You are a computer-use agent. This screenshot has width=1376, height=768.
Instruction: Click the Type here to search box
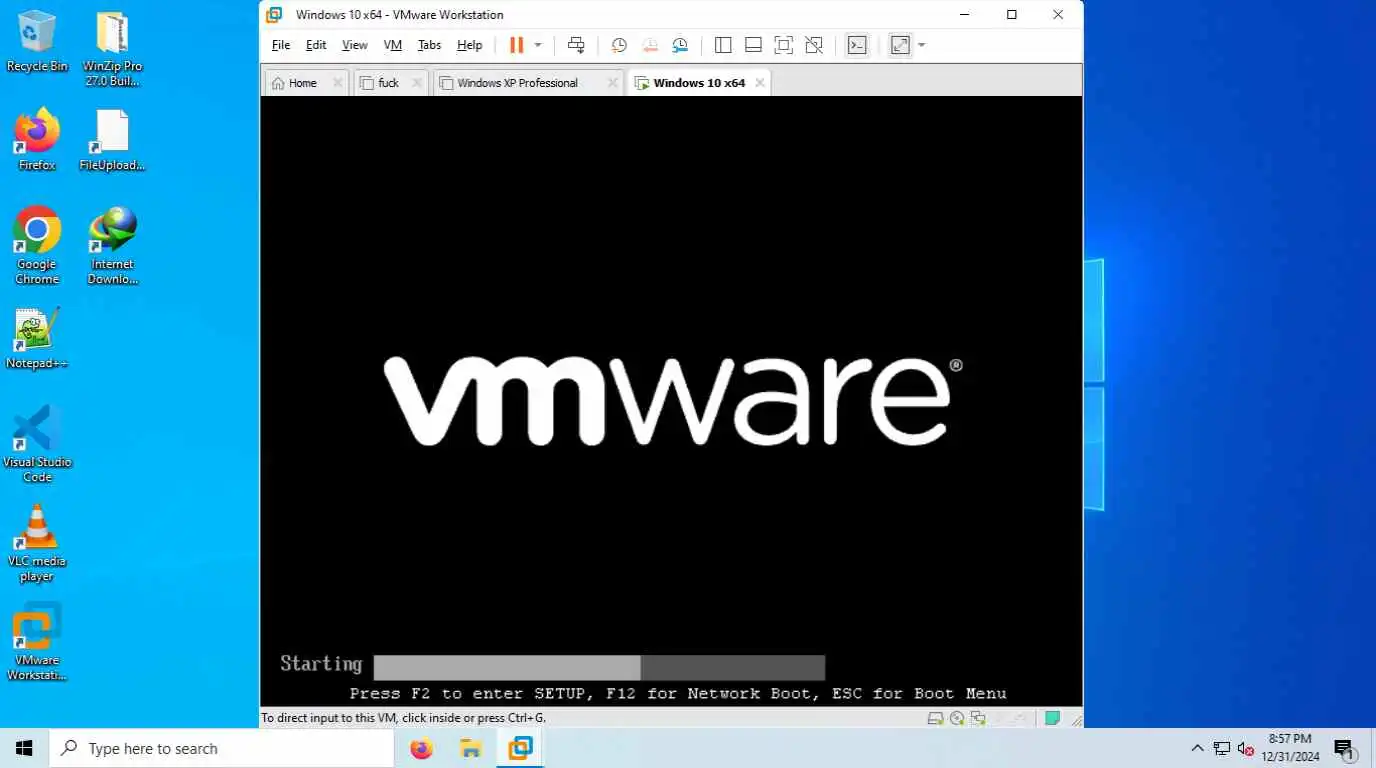point(221,748)
